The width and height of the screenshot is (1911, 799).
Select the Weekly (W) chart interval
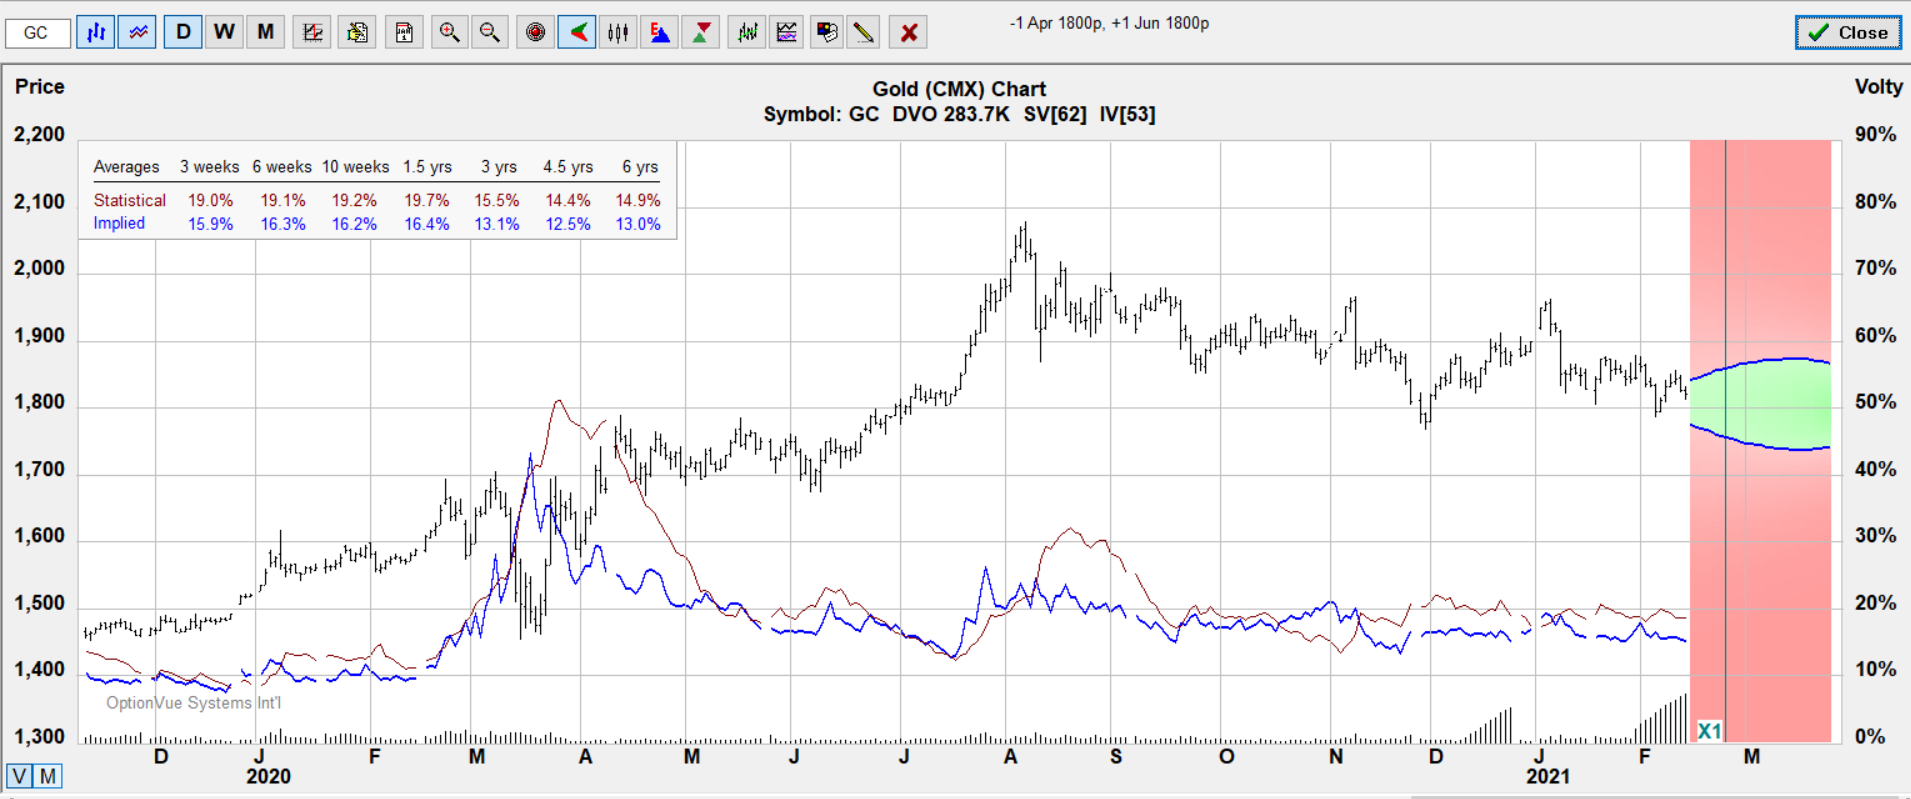tap(224, 33)
